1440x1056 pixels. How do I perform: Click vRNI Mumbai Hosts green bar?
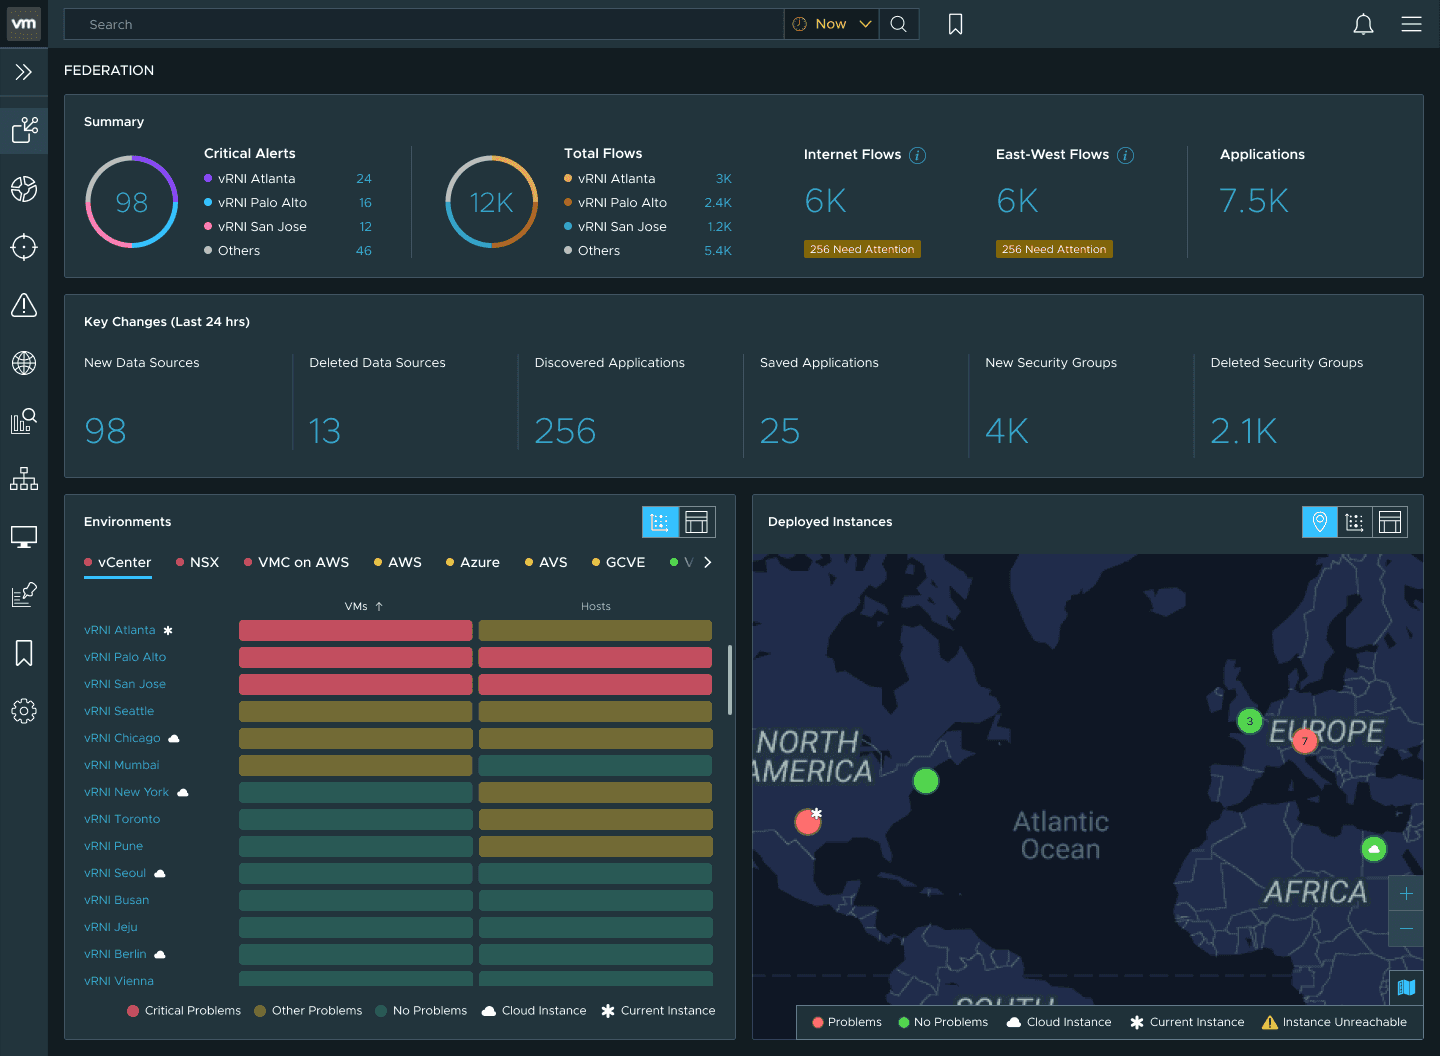(596, 765)
